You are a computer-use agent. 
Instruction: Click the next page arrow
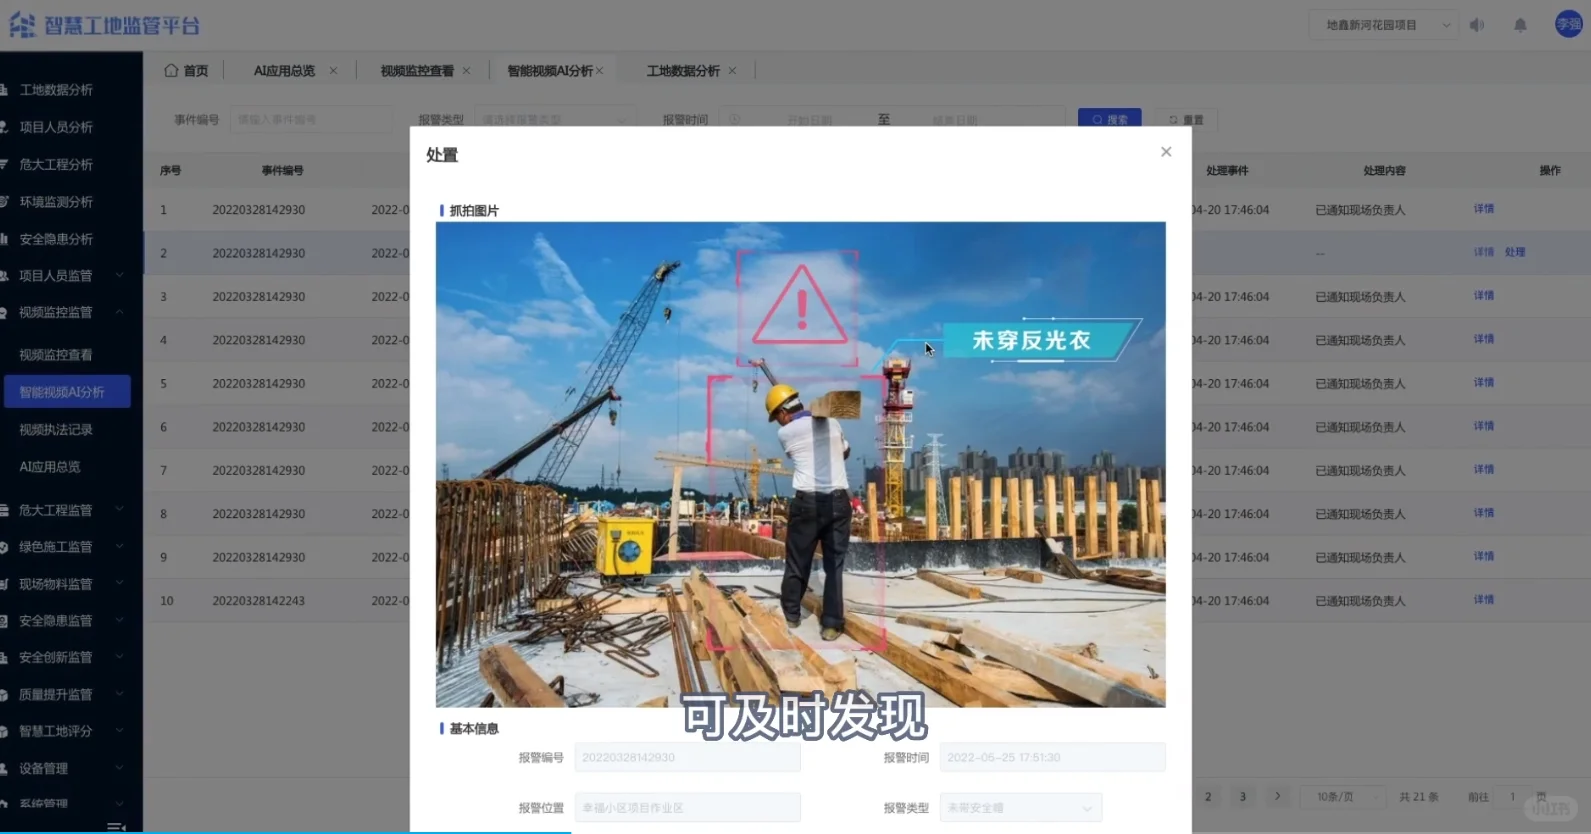(1277, 797)
